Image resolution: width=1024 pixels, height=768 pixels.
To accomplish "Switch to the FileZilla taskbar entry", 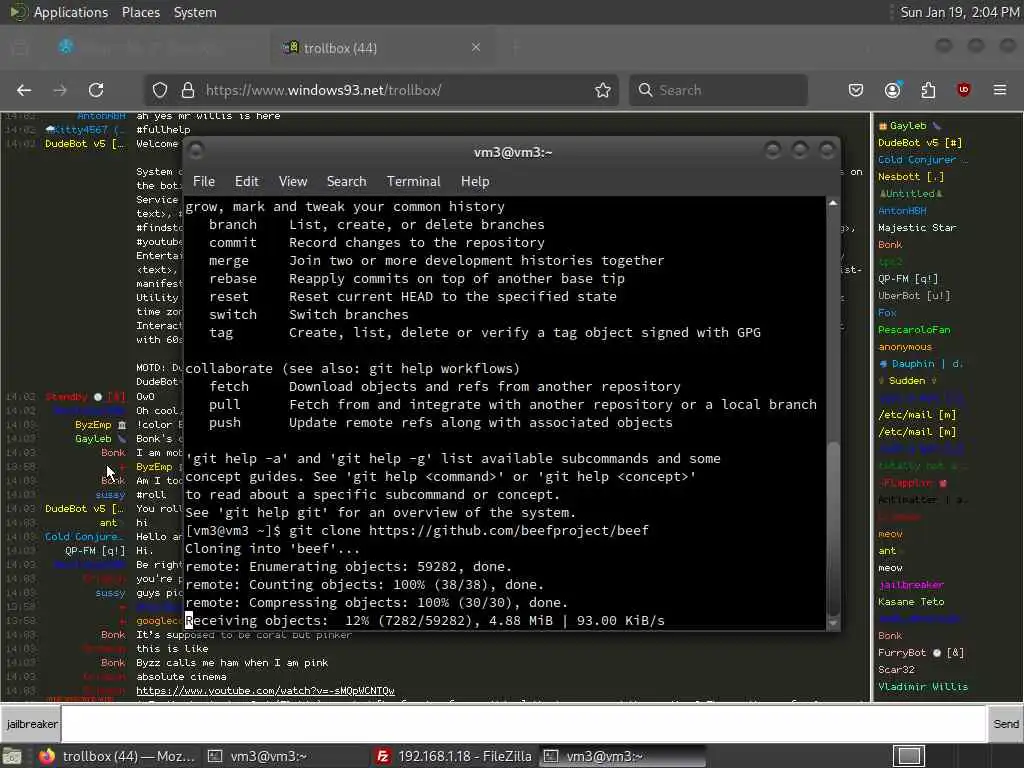I will (453, 756).
